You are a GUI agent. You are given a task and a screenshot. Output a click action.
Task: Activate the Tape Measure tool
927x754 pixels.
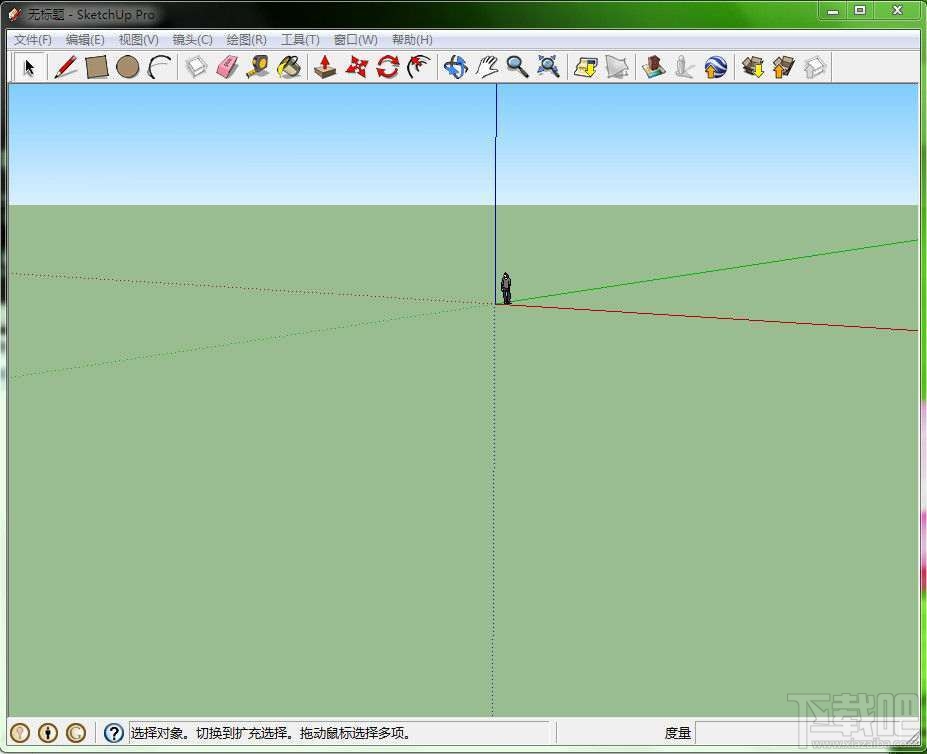tap(258, 67)
